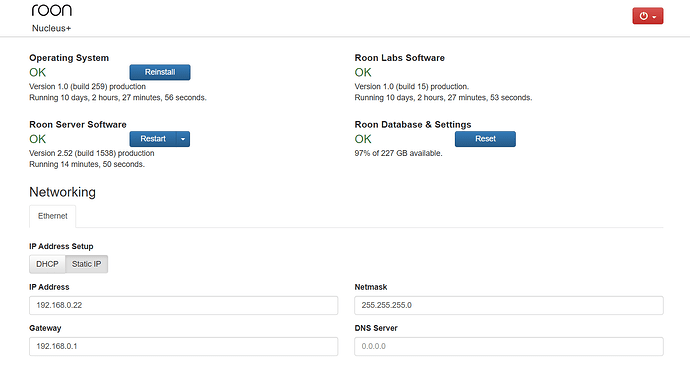
Task: Click the Networking heading
Action: [62, 192]
